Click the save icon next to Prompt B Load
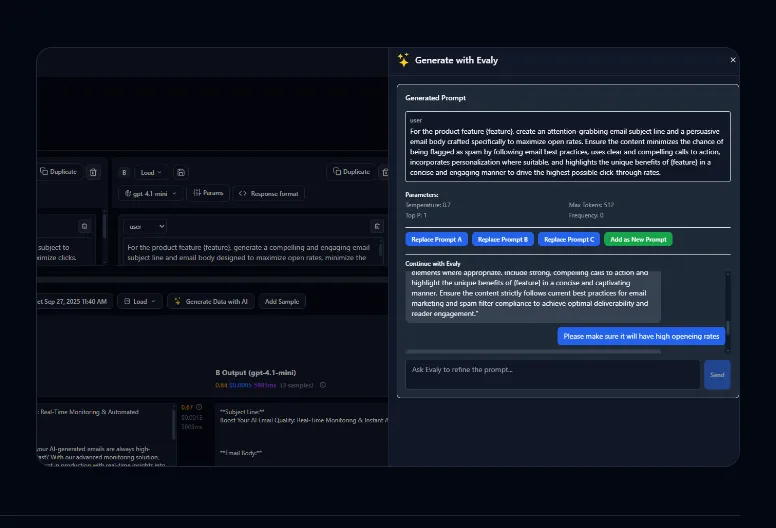 point(181,172)
